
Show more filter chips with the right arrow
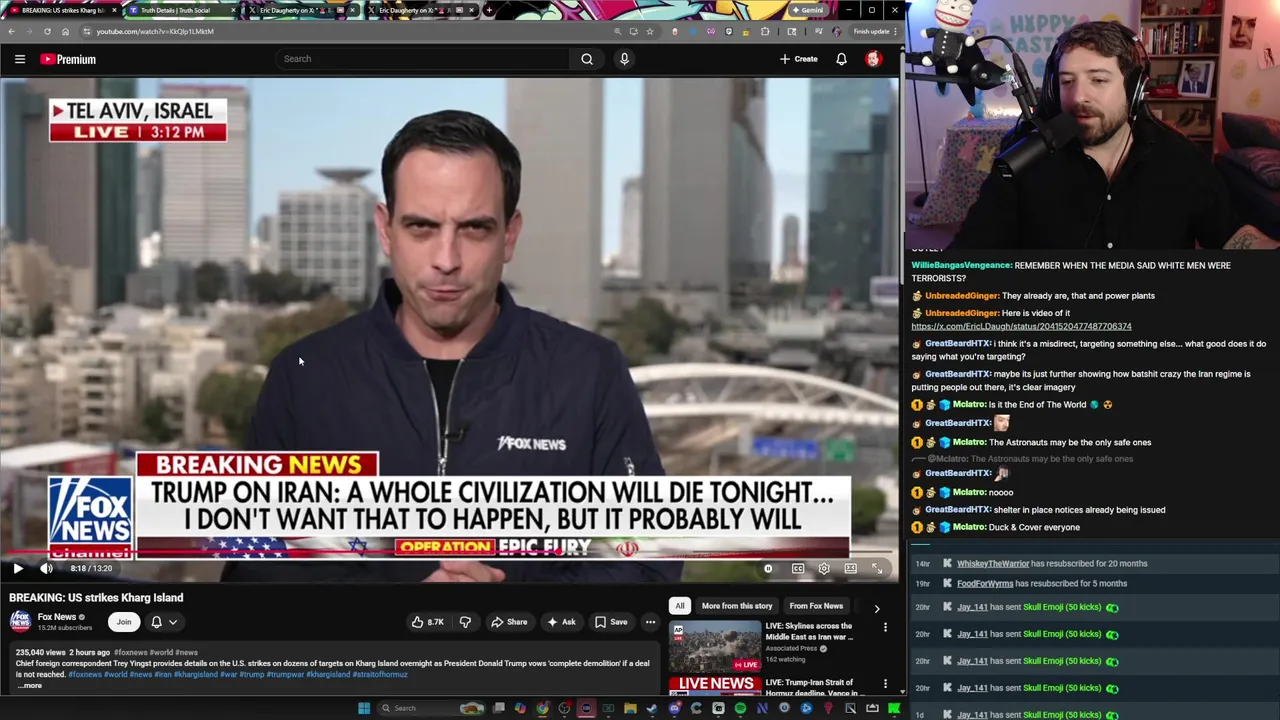pos(877,607)
